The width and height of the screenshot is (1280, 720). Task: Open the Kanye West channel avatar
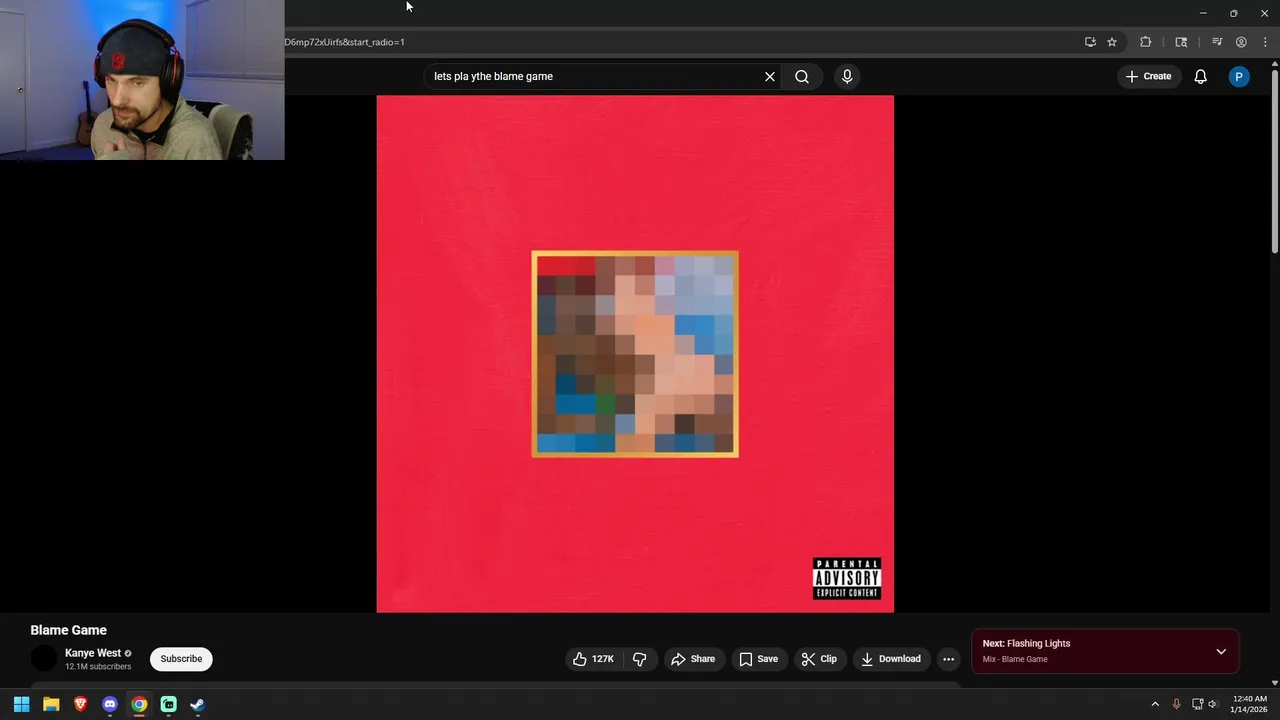click(x=44, y=659)
